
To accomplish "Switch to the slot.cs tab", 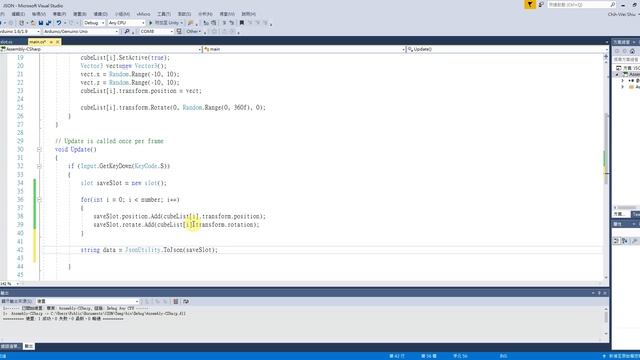I will click(7, 42).
